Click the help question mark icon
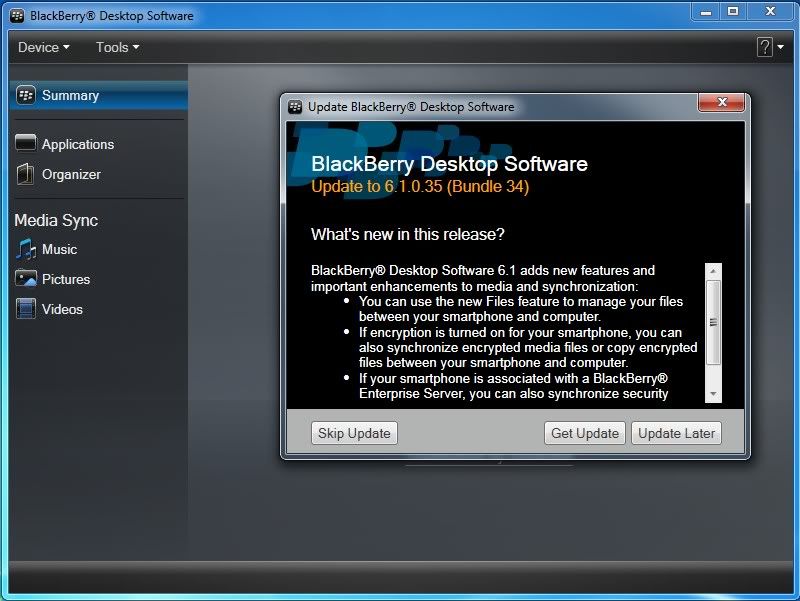 point(764,47)
